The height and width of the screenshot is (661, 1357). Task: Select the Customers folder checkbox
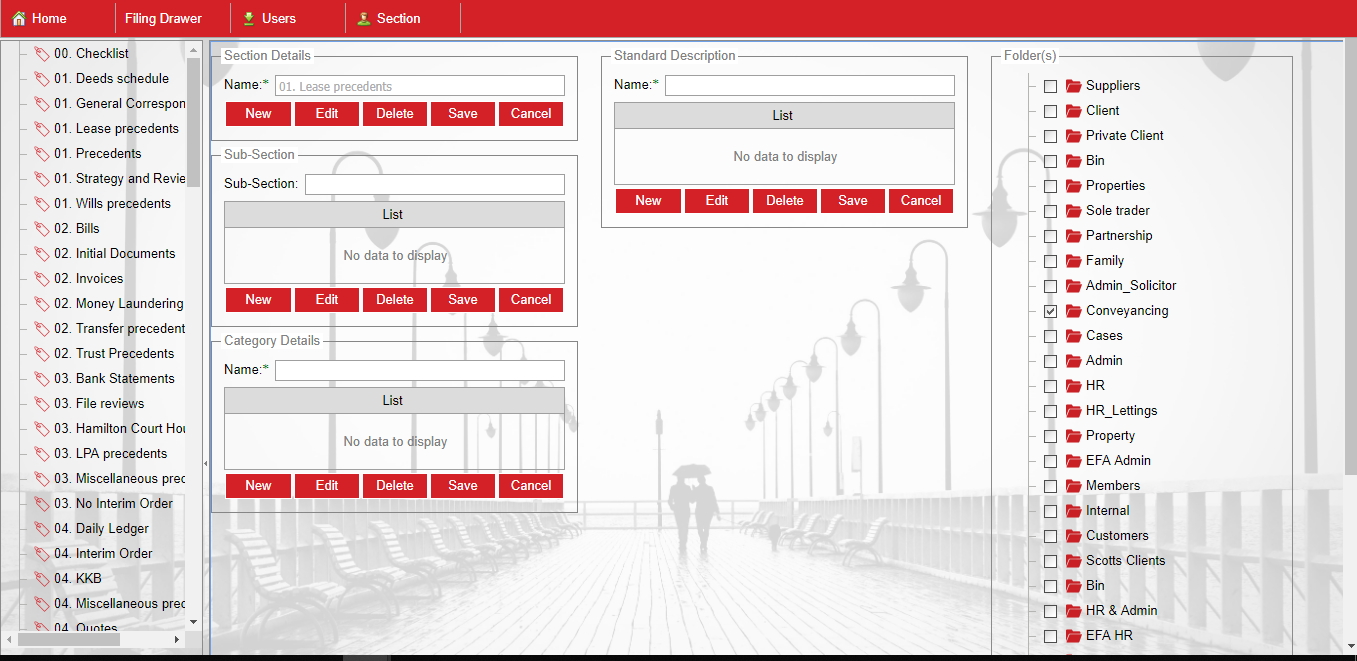[x=1050, y=536]
